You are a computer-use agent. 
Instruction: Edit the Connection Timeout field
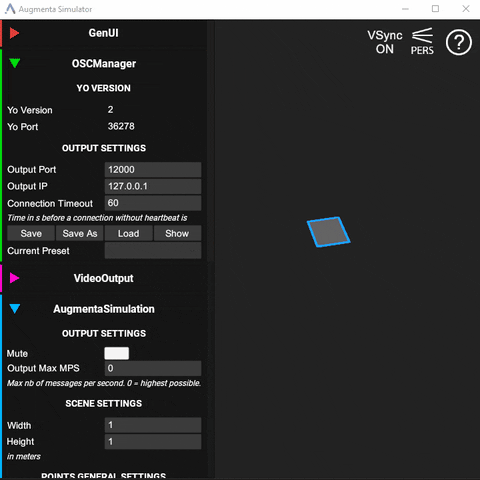(x=153, y=203)
